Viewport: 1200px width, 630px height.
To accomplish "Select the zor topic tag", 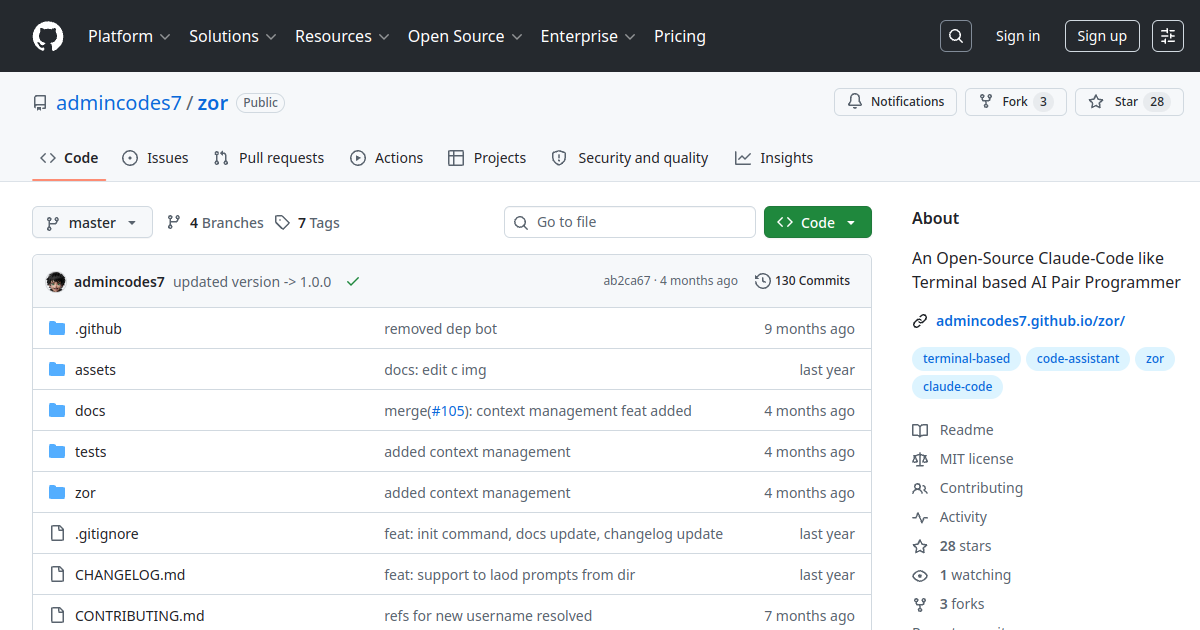I will click(x=1155, y=359).
